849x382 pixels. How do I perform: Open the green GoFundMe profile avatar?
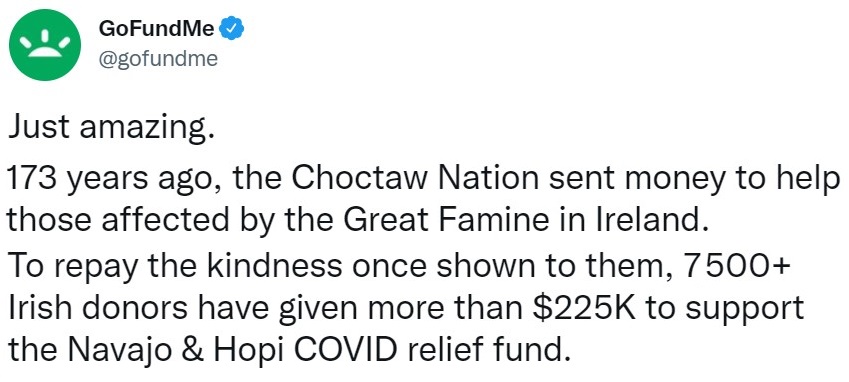tap(45, 45)
